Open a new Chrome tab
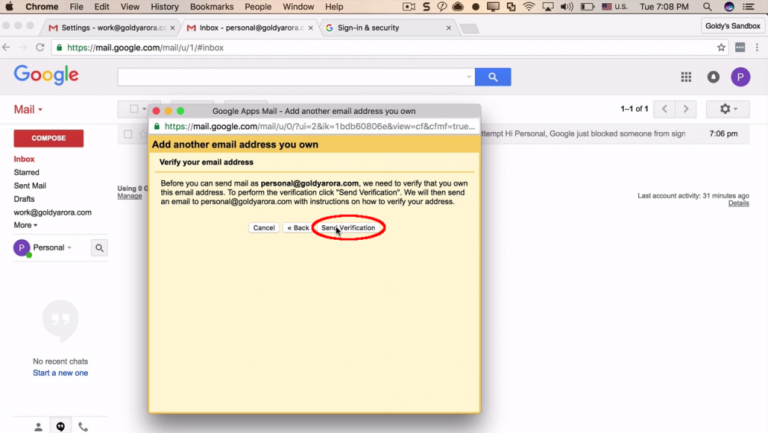This screenshot has width=768, height=433. tap(469, 28)
